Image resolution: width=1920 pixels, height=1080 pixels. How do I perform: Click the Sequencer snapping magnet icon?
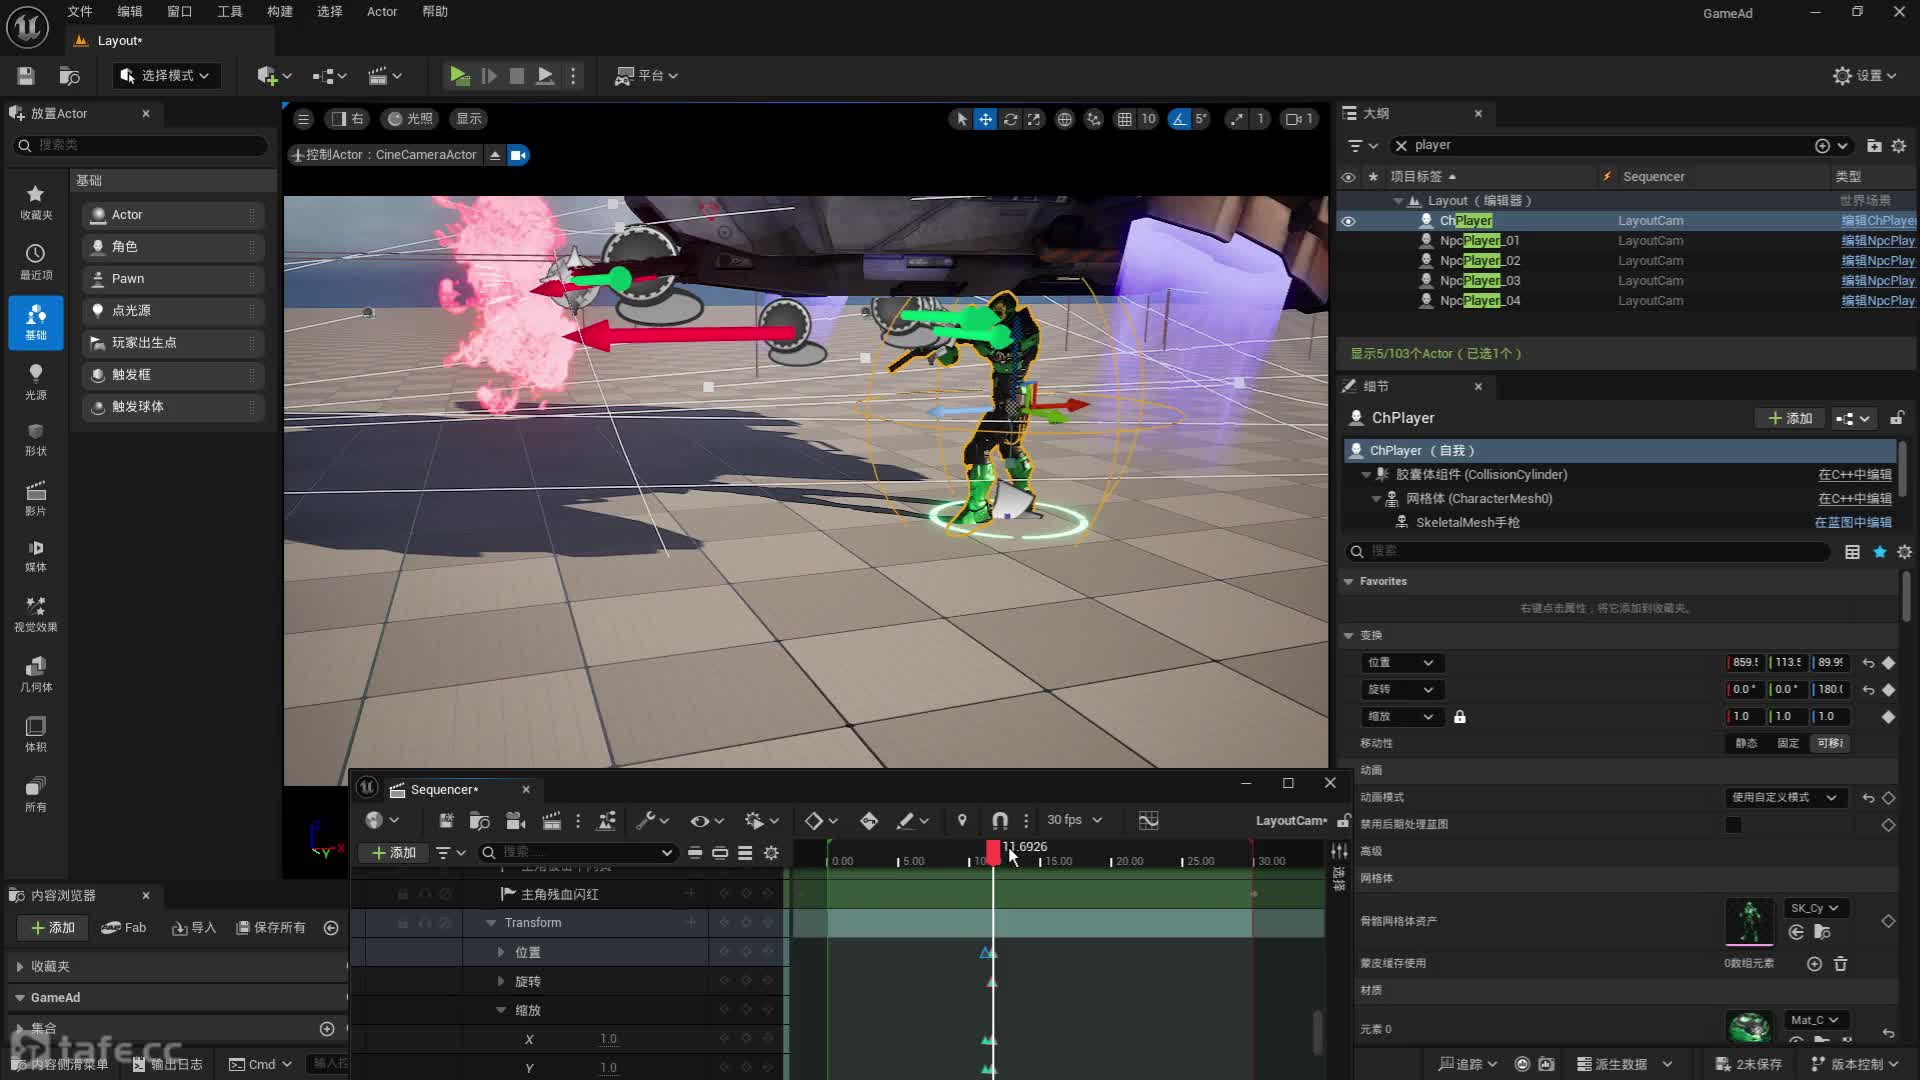(x=999, y=821)
